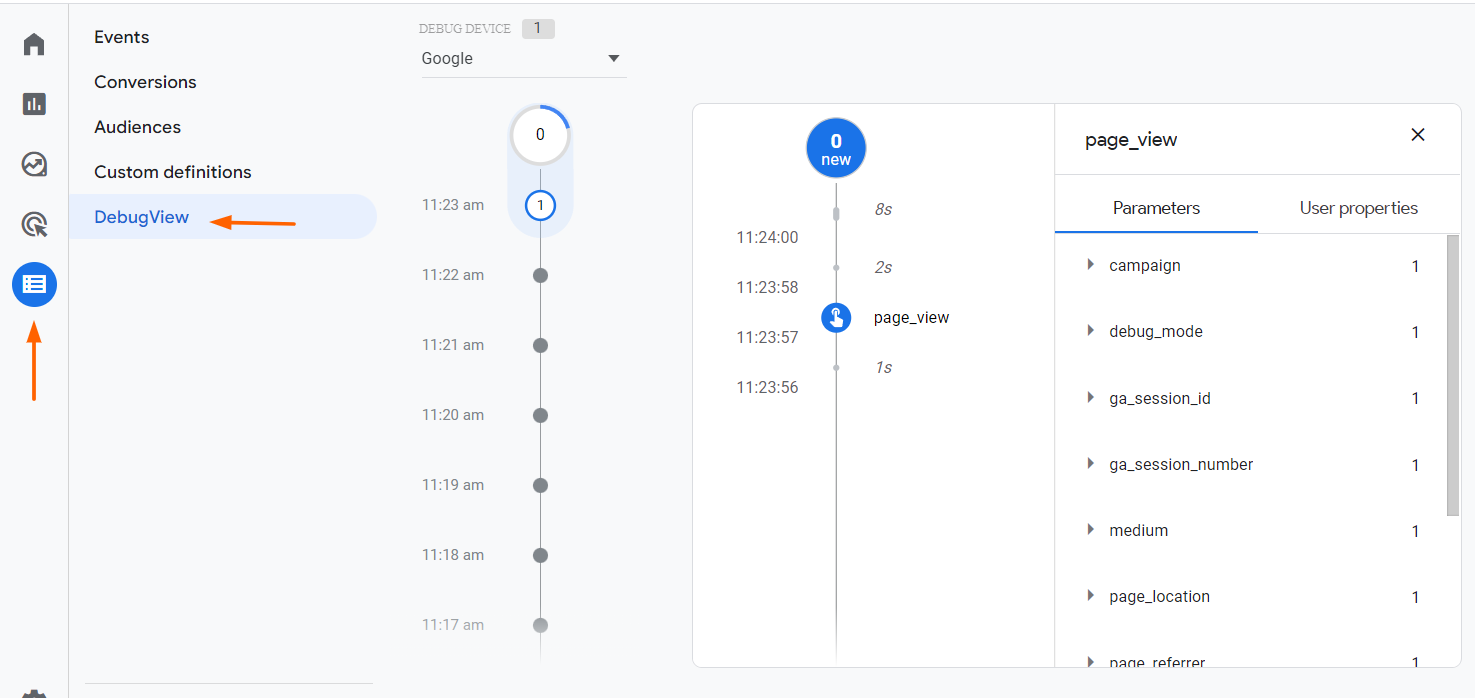Switch to the Parameters tab

[x=1156, y=208]
